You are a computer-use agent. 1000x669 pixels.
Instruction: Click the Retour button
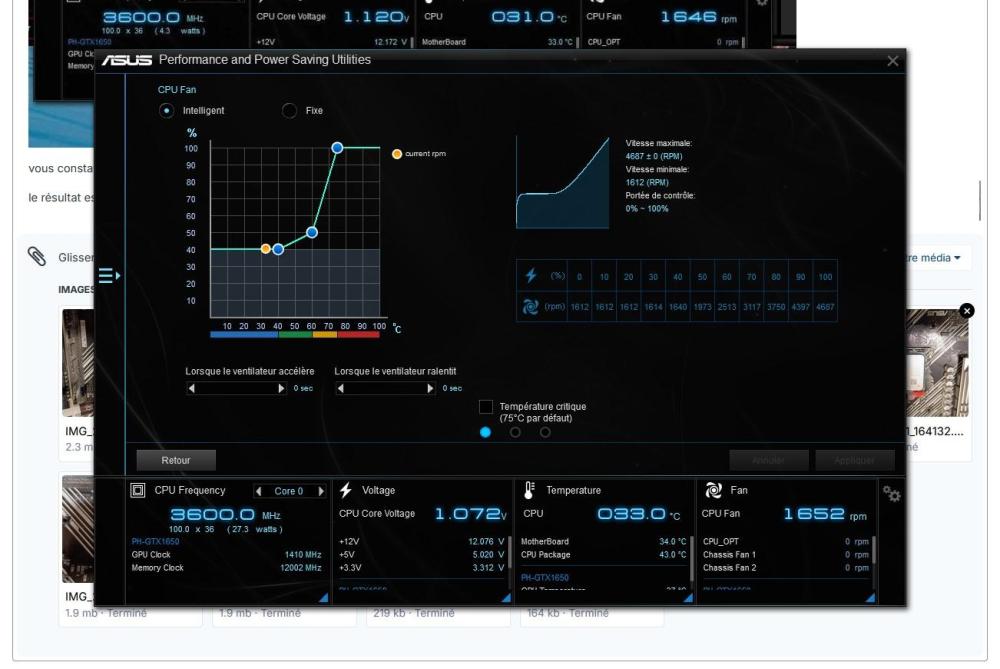point(176,460)
